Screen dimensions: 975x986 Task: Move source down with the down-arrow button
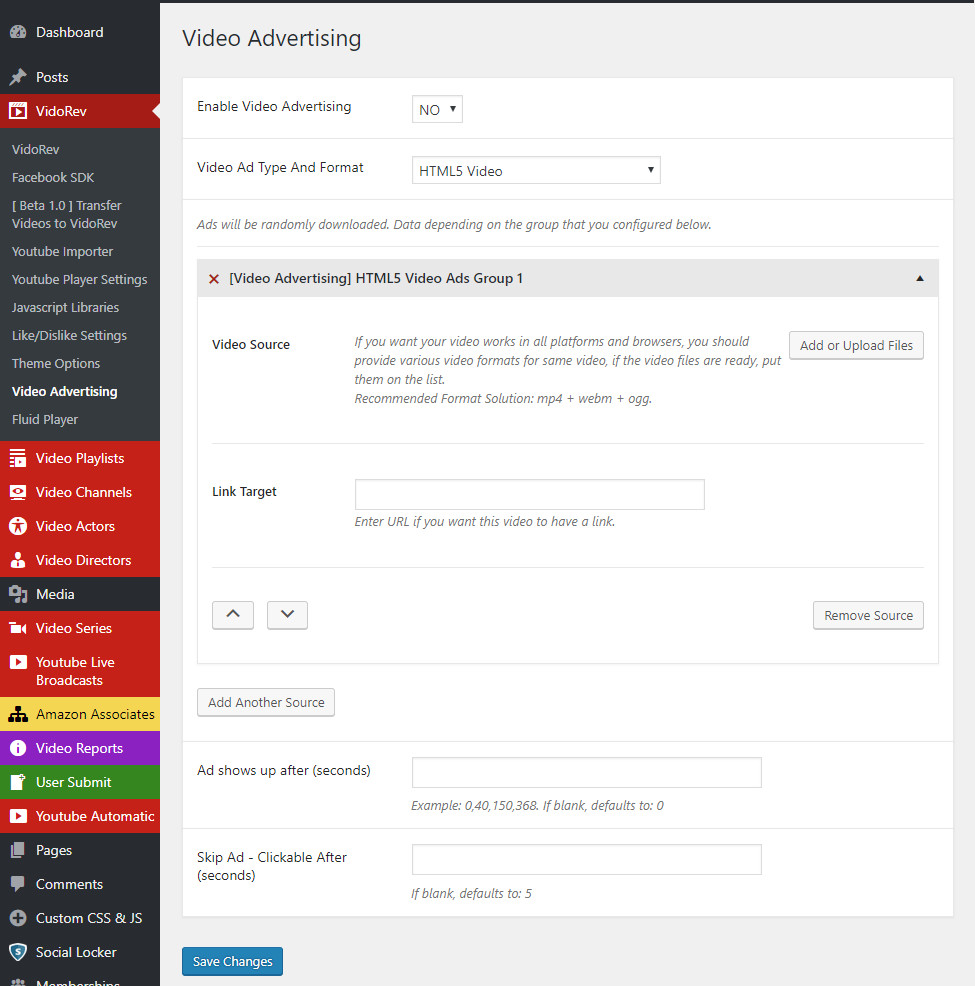tap(287, 615)
